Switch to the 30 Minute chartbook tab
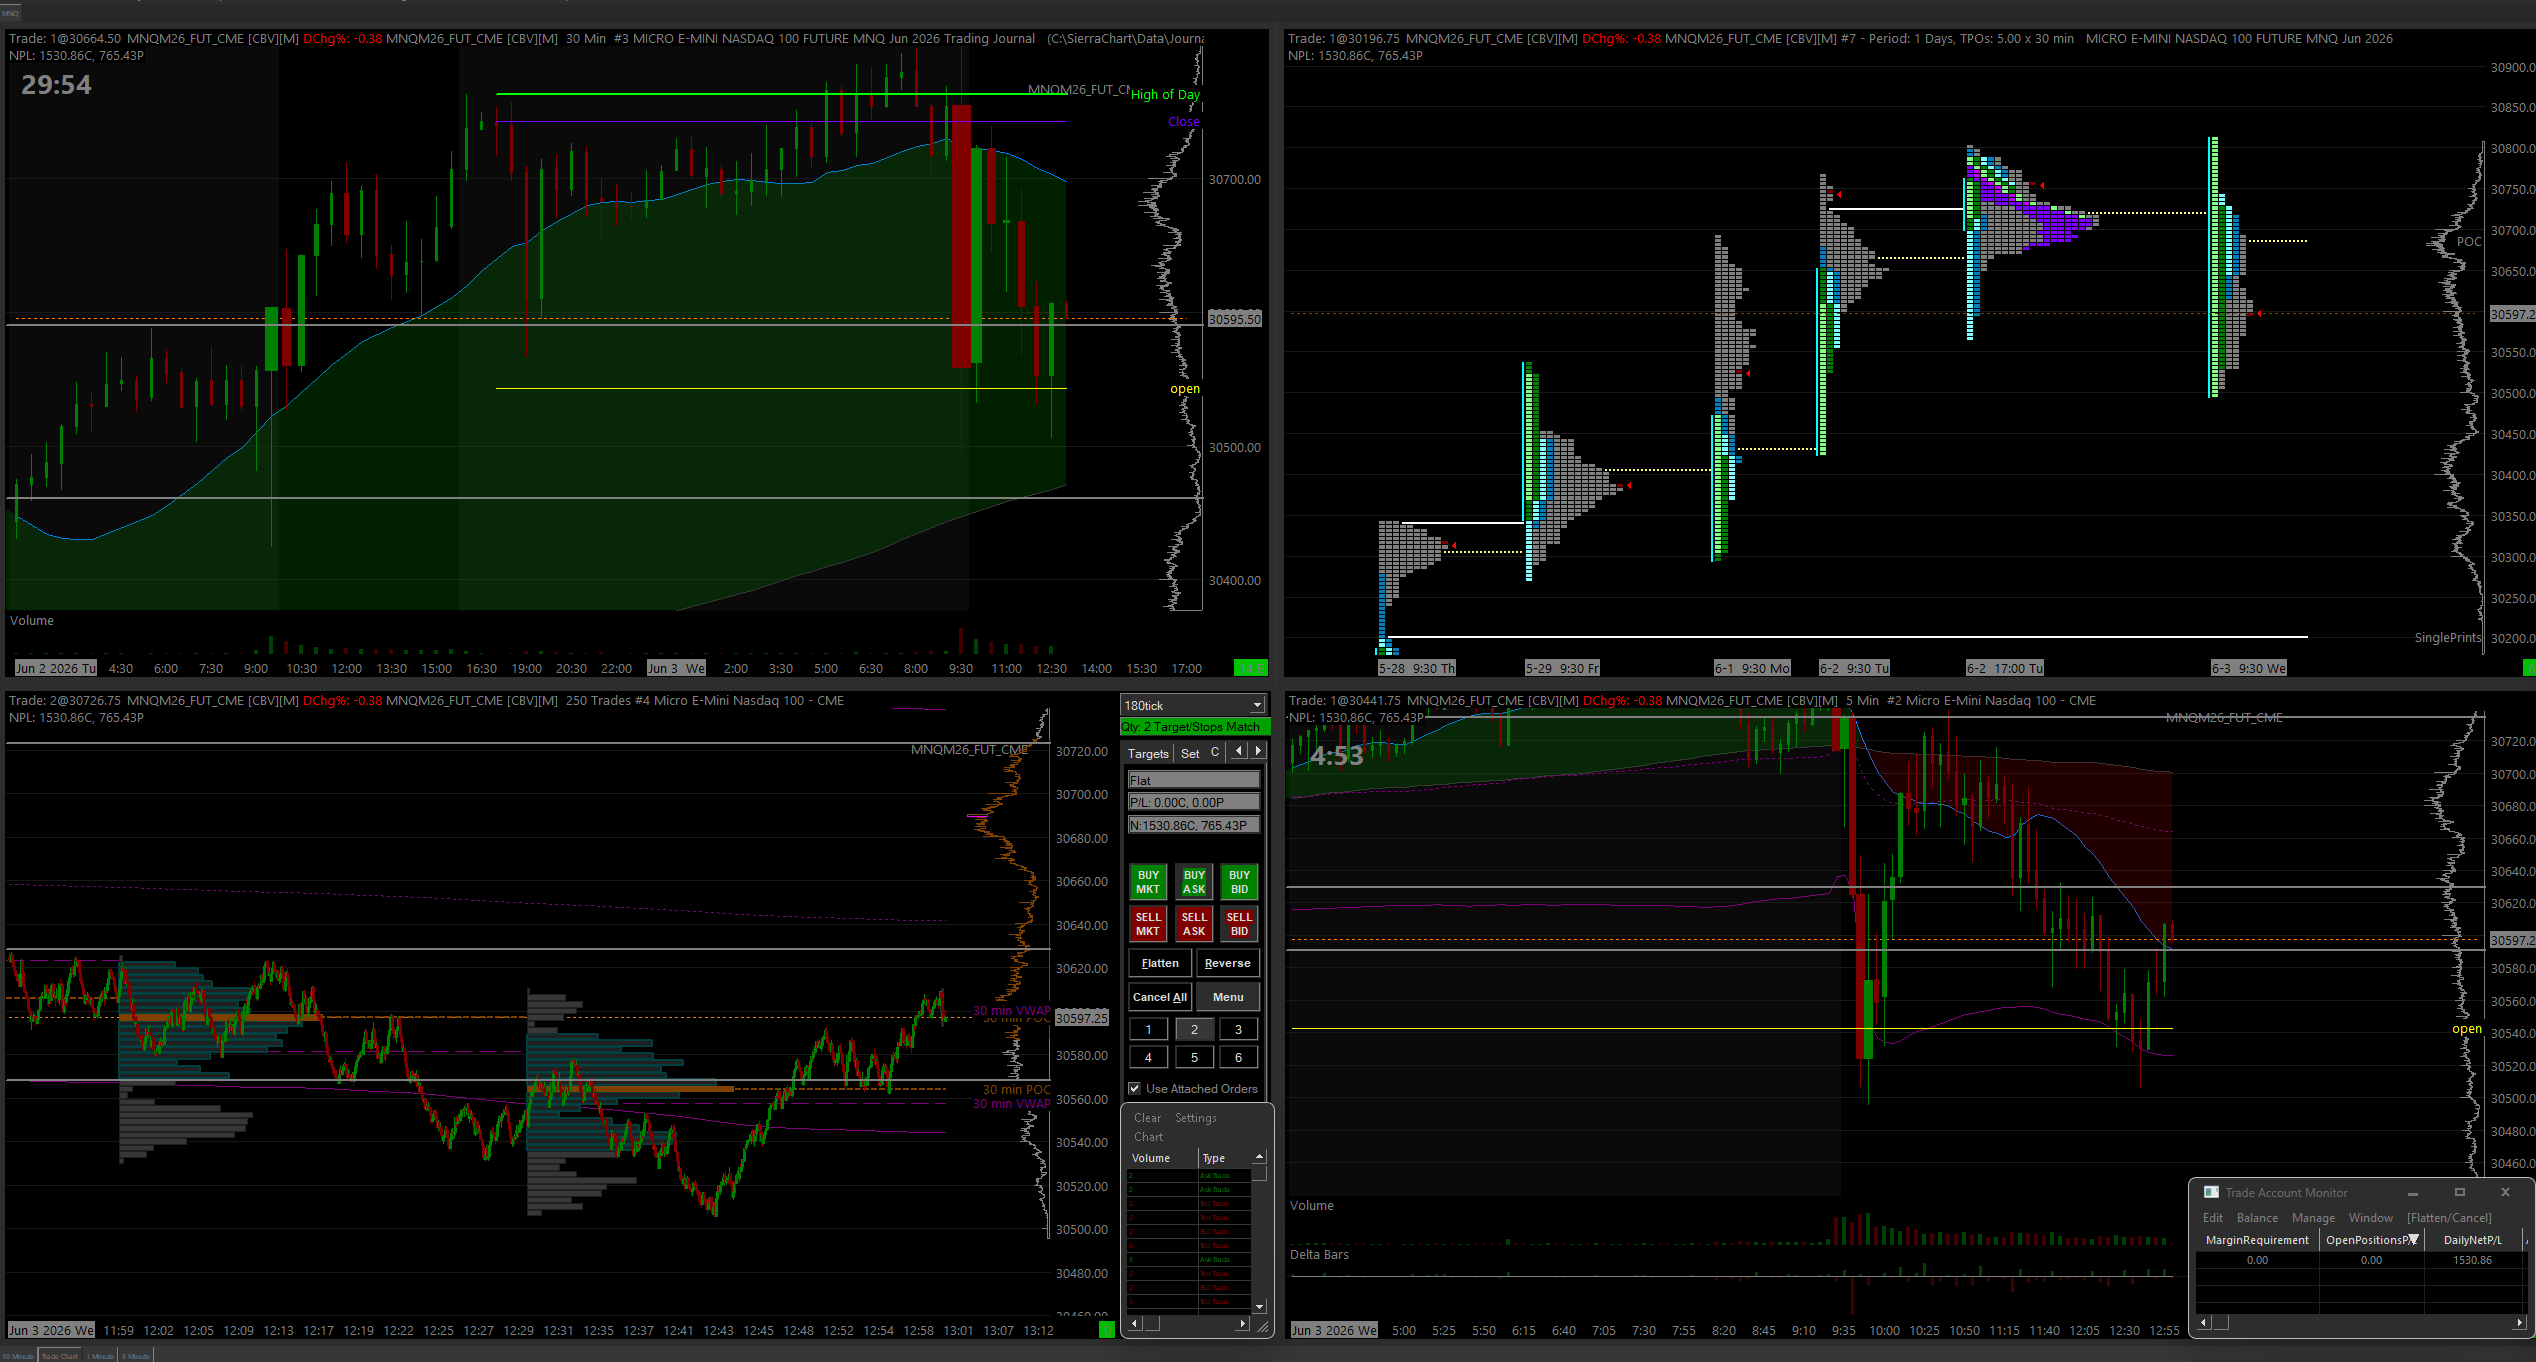This screenshot has width=2536, height=1362. tap(17, 1356)
